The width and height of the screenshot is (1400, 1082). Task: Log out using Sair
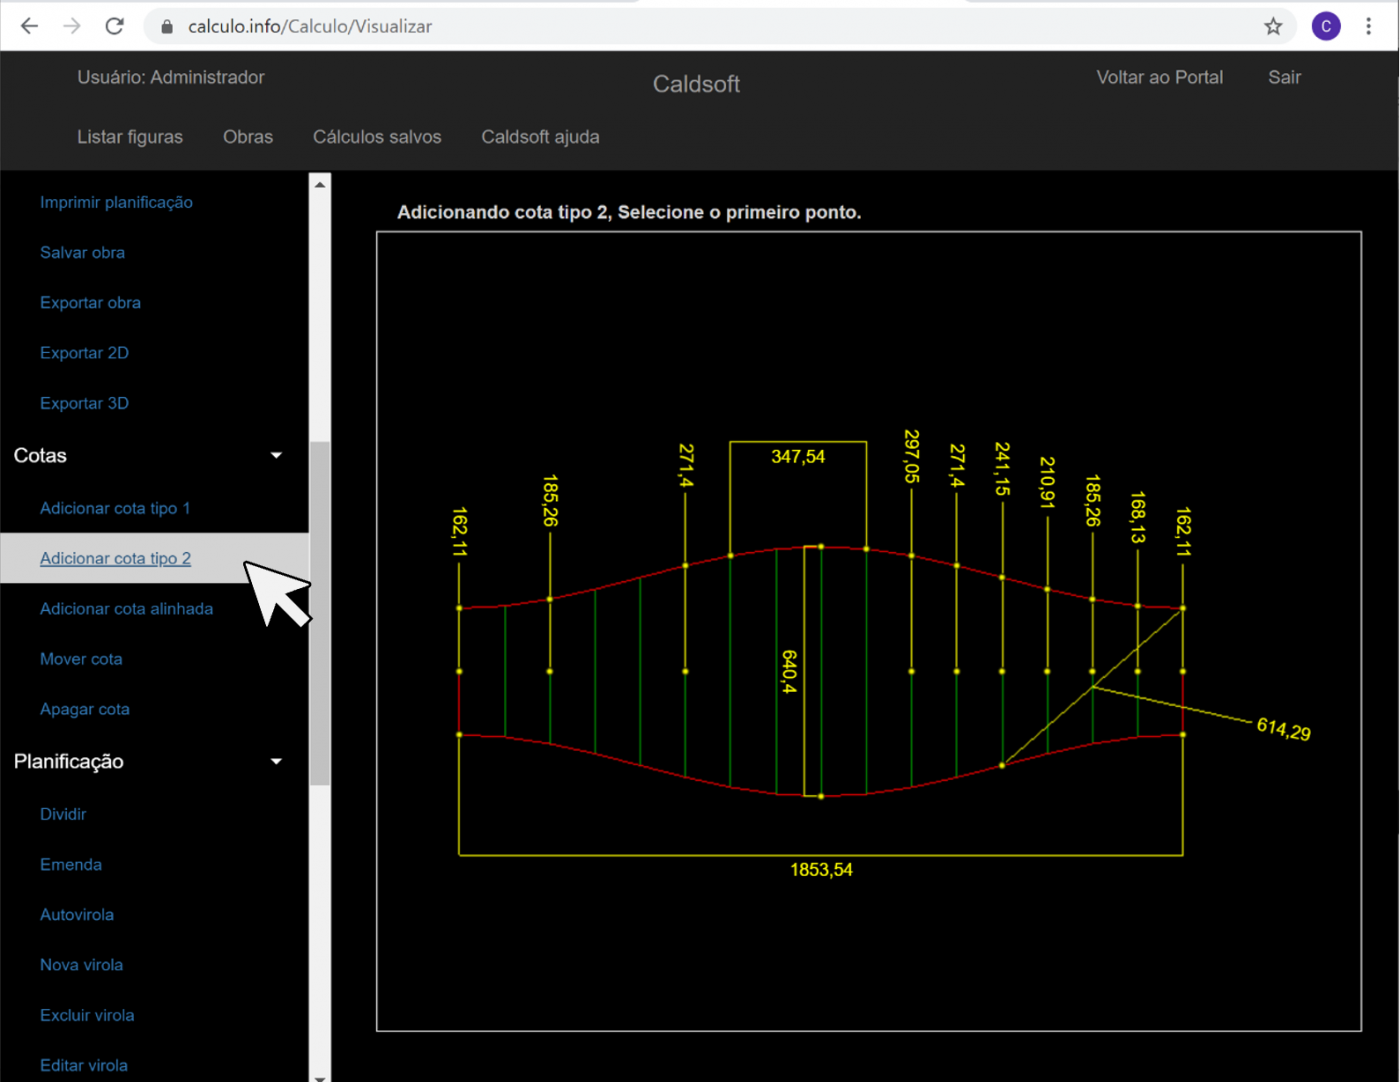pos(1284,77)
